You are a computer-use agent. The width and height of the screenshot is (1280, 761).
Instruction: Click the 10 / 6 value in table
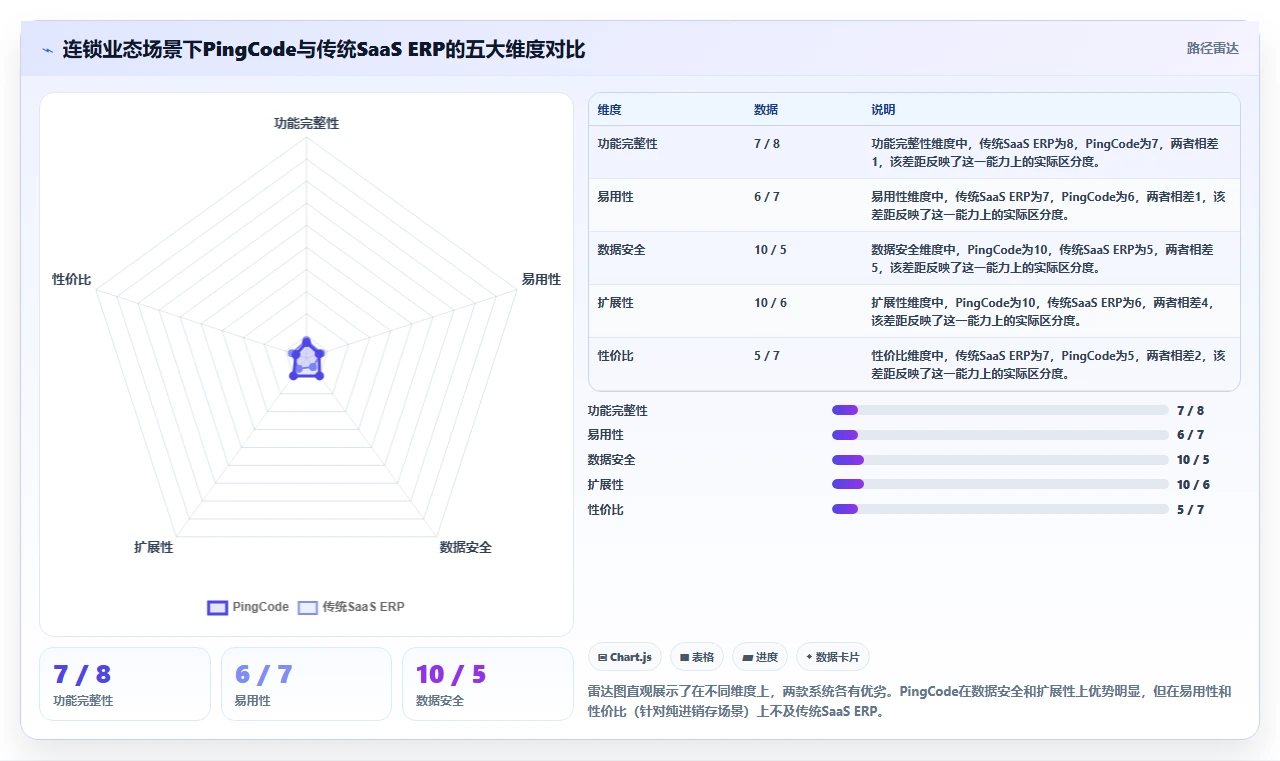pyautogui.click(x=770, y=303)
